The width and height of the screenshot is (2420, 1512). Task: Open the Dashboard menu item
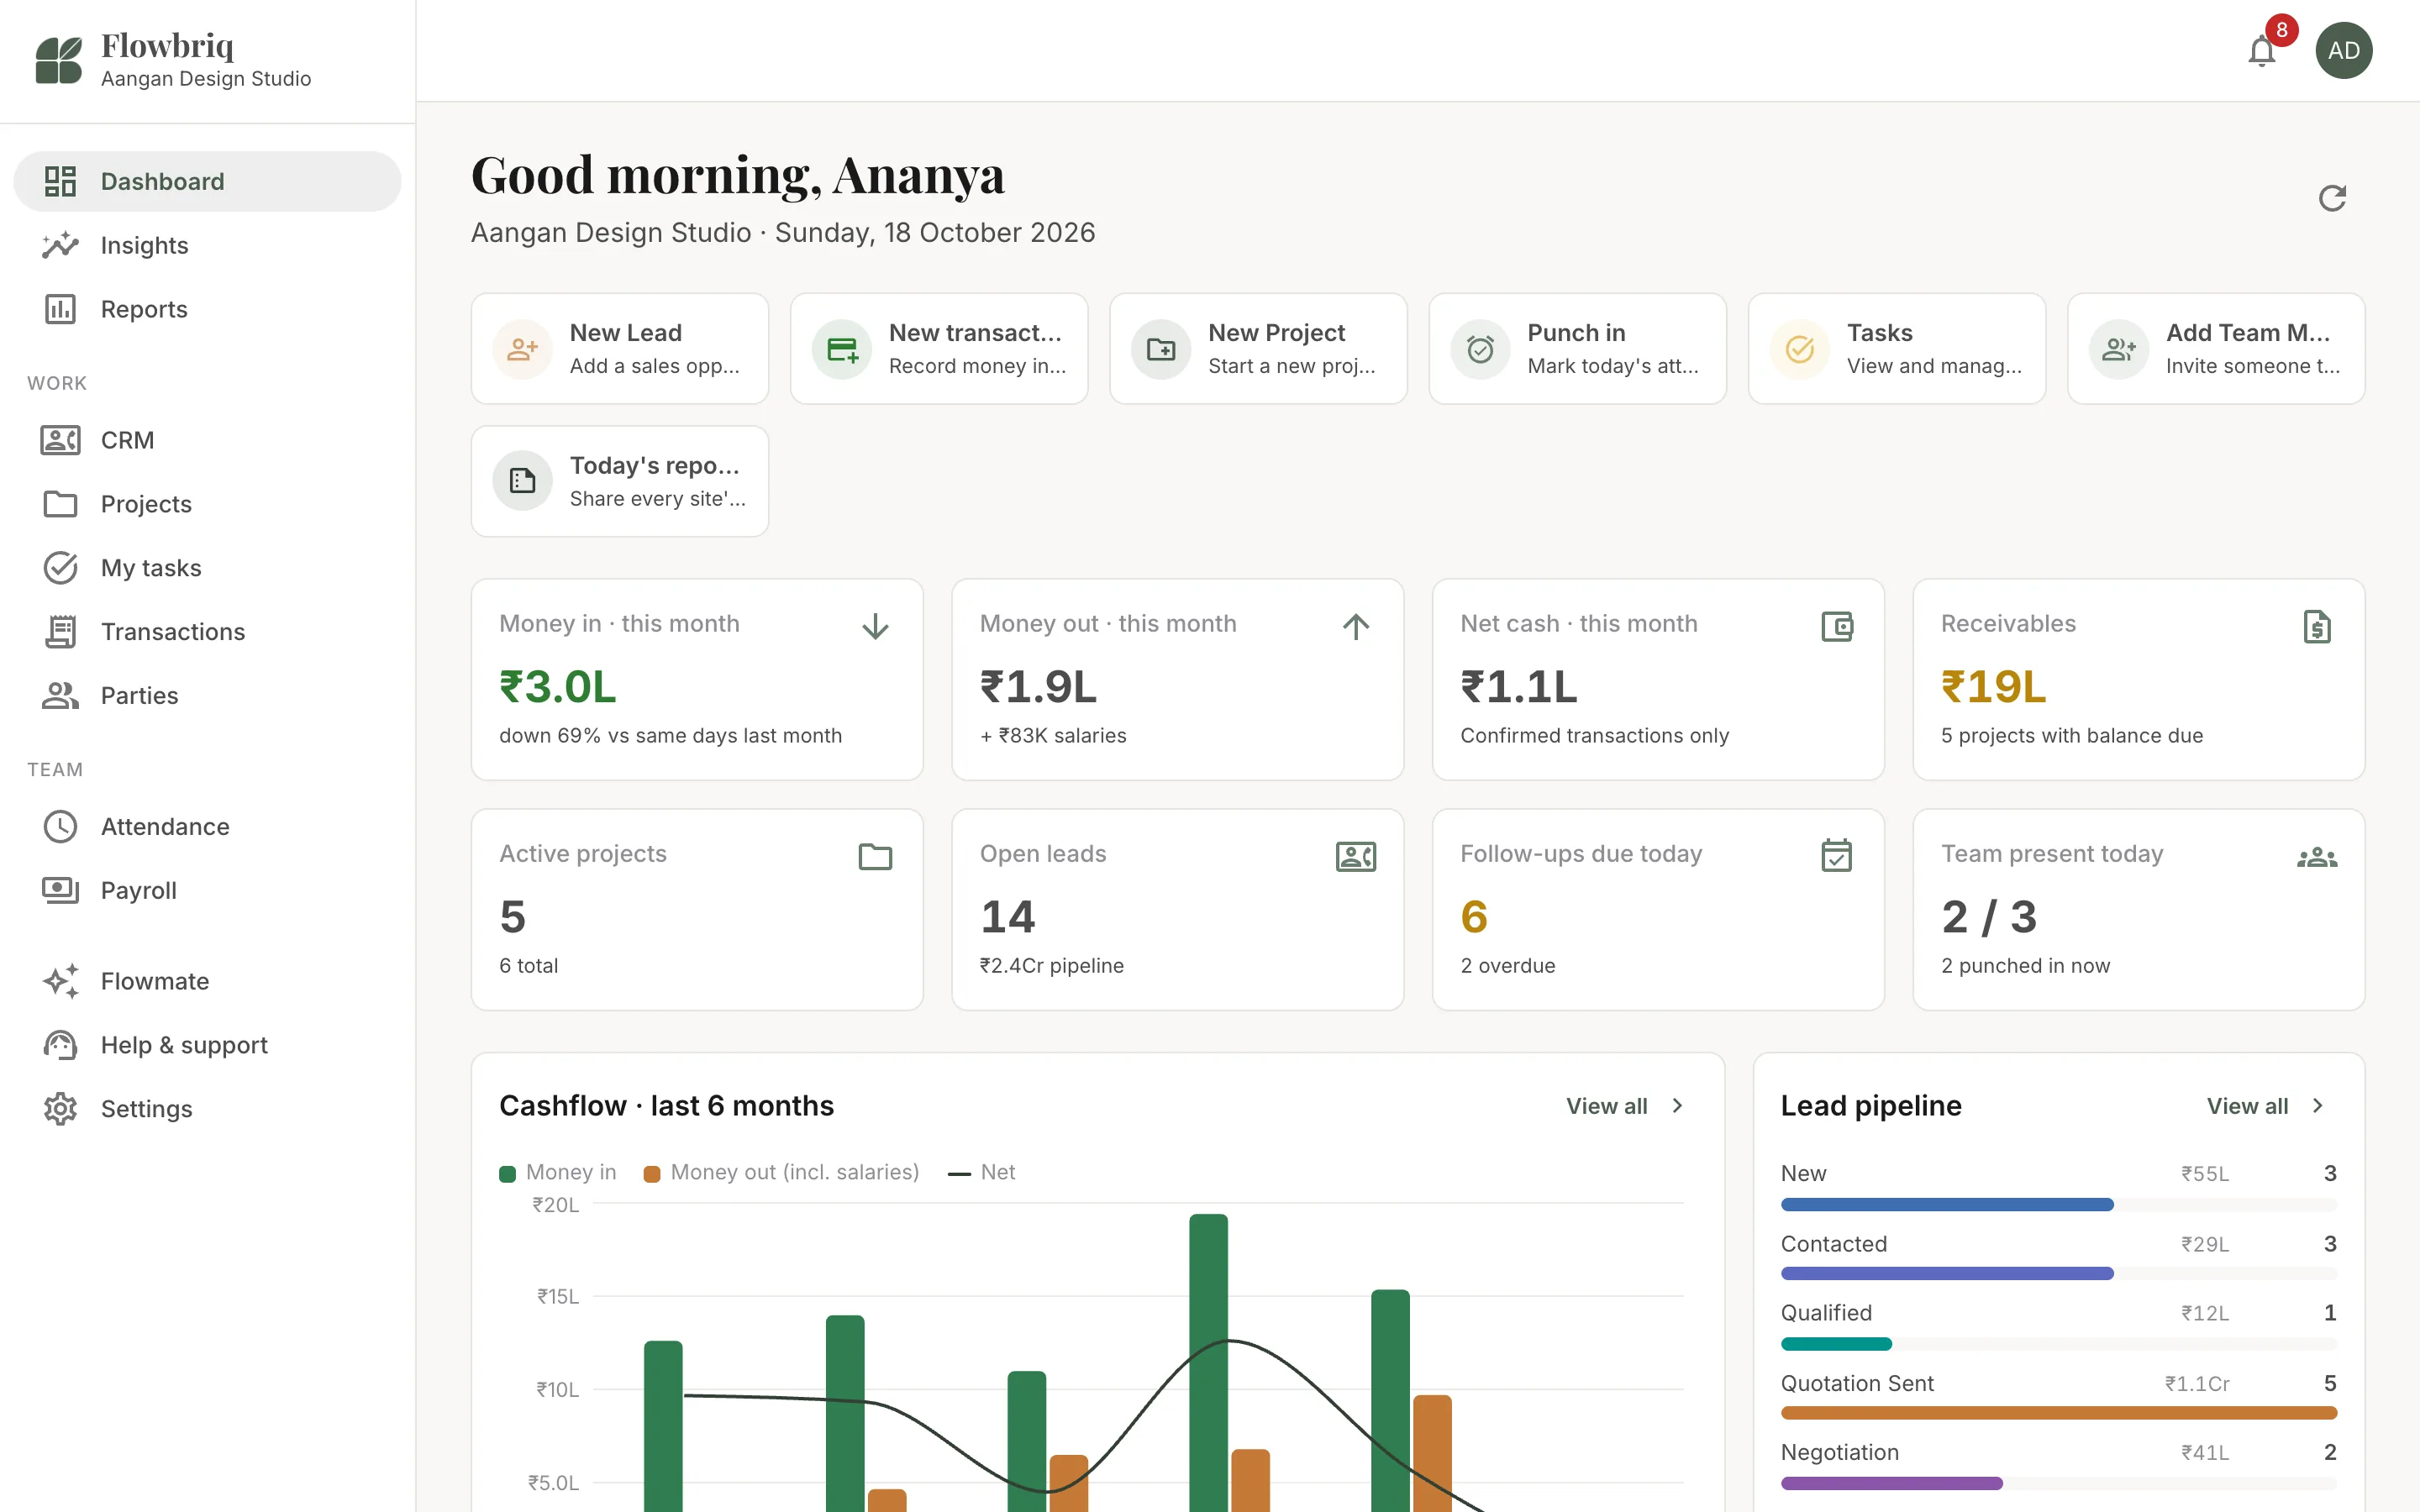pos(207,181)
